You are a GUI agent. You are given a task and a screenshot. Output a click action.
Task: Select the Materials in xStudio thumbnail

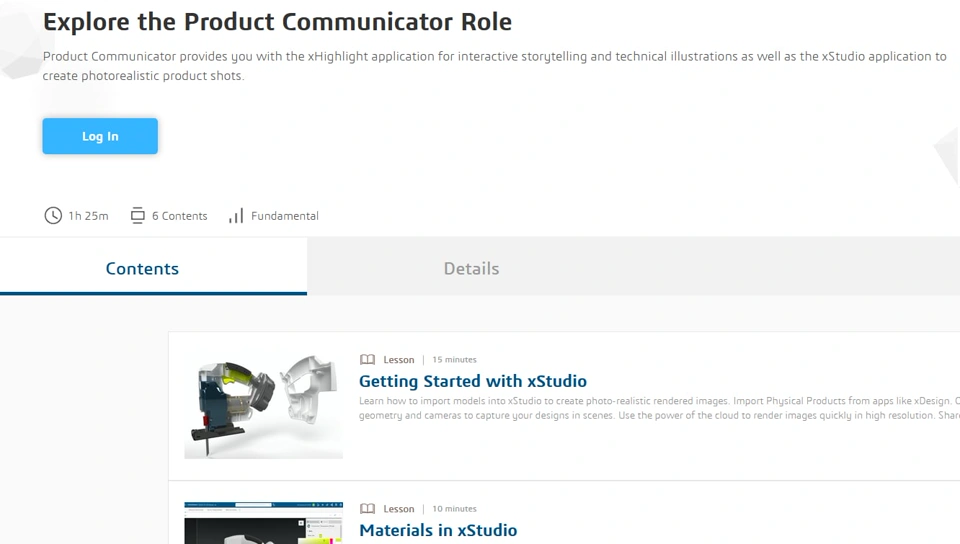point(264,523)
